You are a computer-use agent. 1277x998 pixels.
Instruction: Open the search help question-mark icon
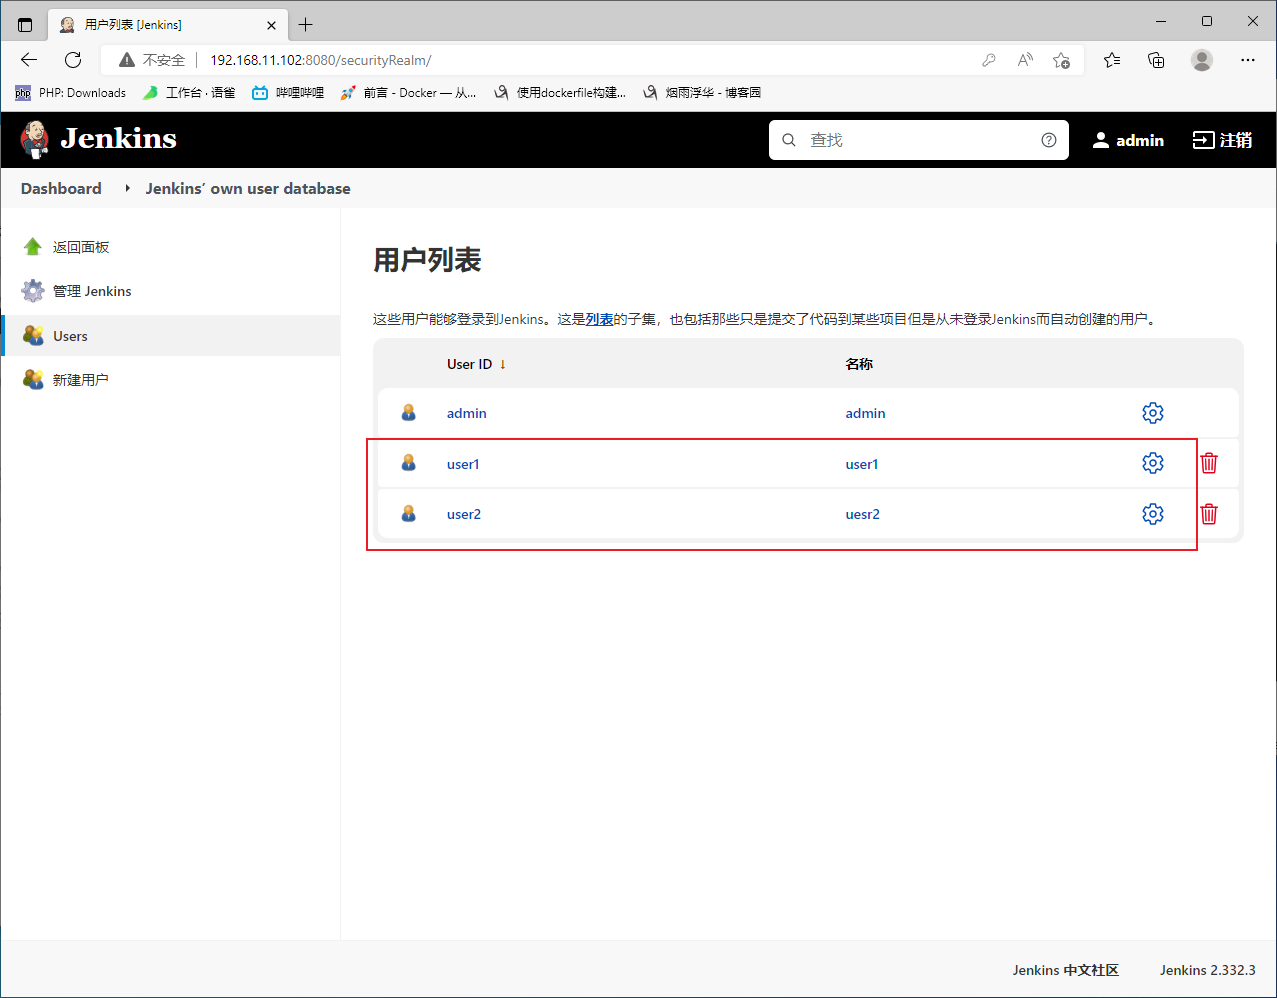[1048, 140]
